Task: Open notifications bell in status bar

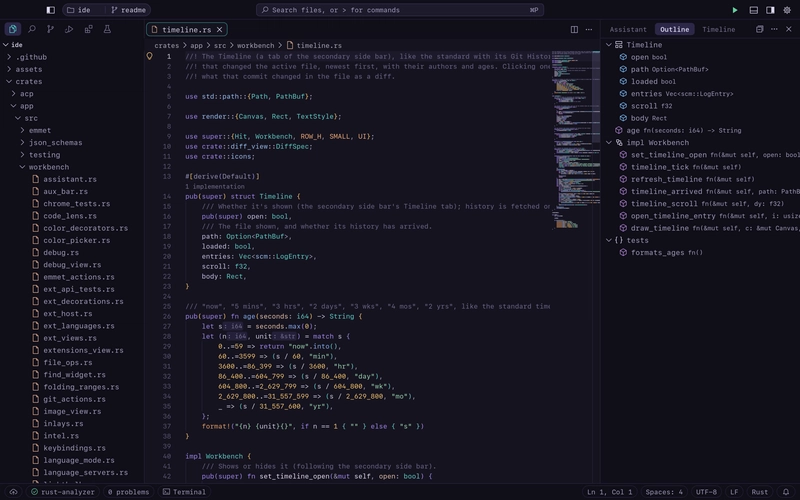Action: coord(786,492)
